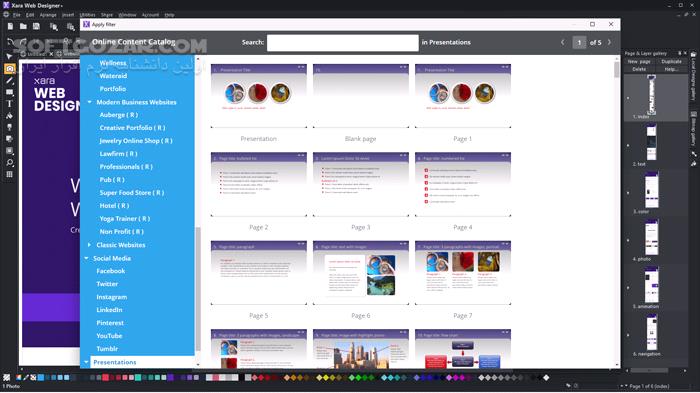Collapse the Presentations category arrow
Screen dimensions: 700x393
click(86, 362)
